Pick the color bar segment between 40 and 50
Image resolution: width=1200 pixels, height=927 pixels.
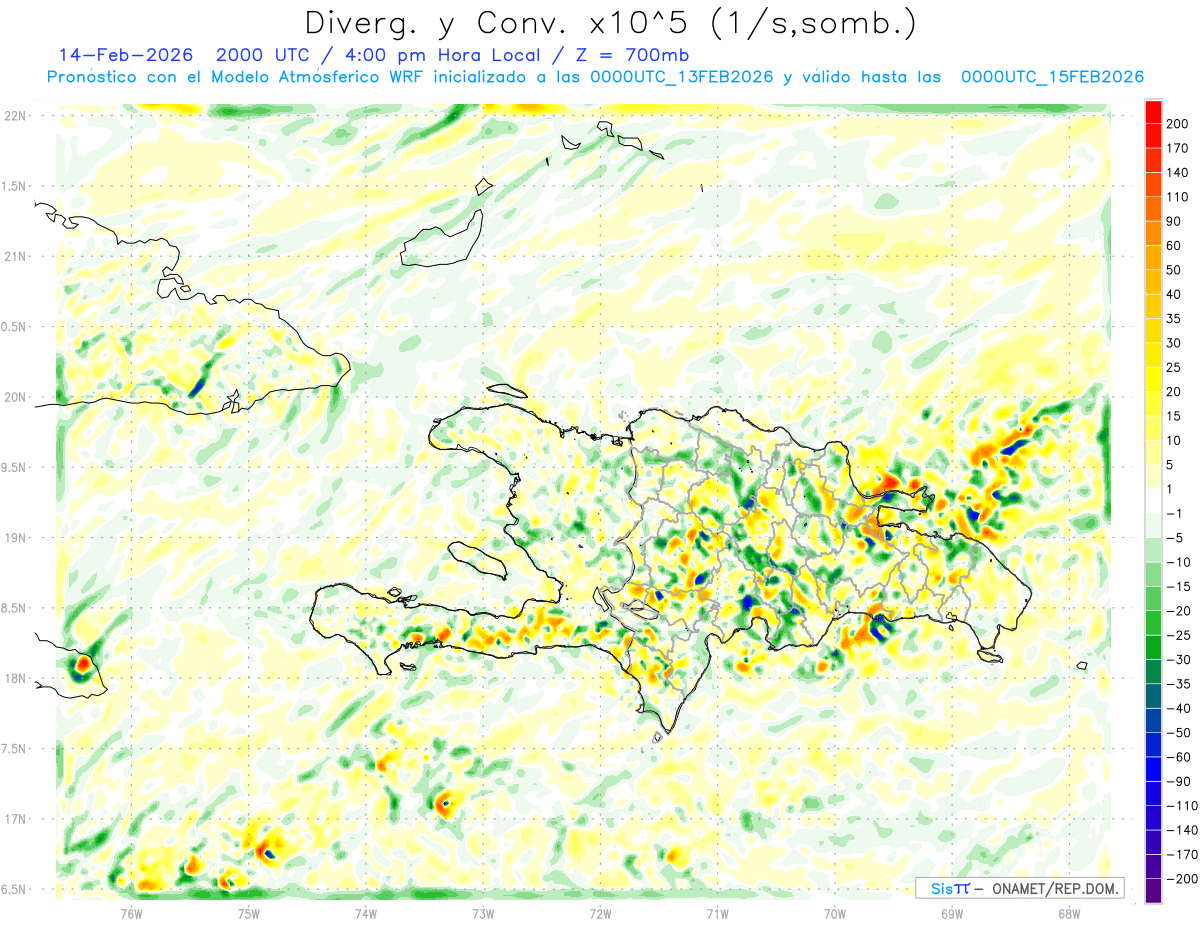1153,282
